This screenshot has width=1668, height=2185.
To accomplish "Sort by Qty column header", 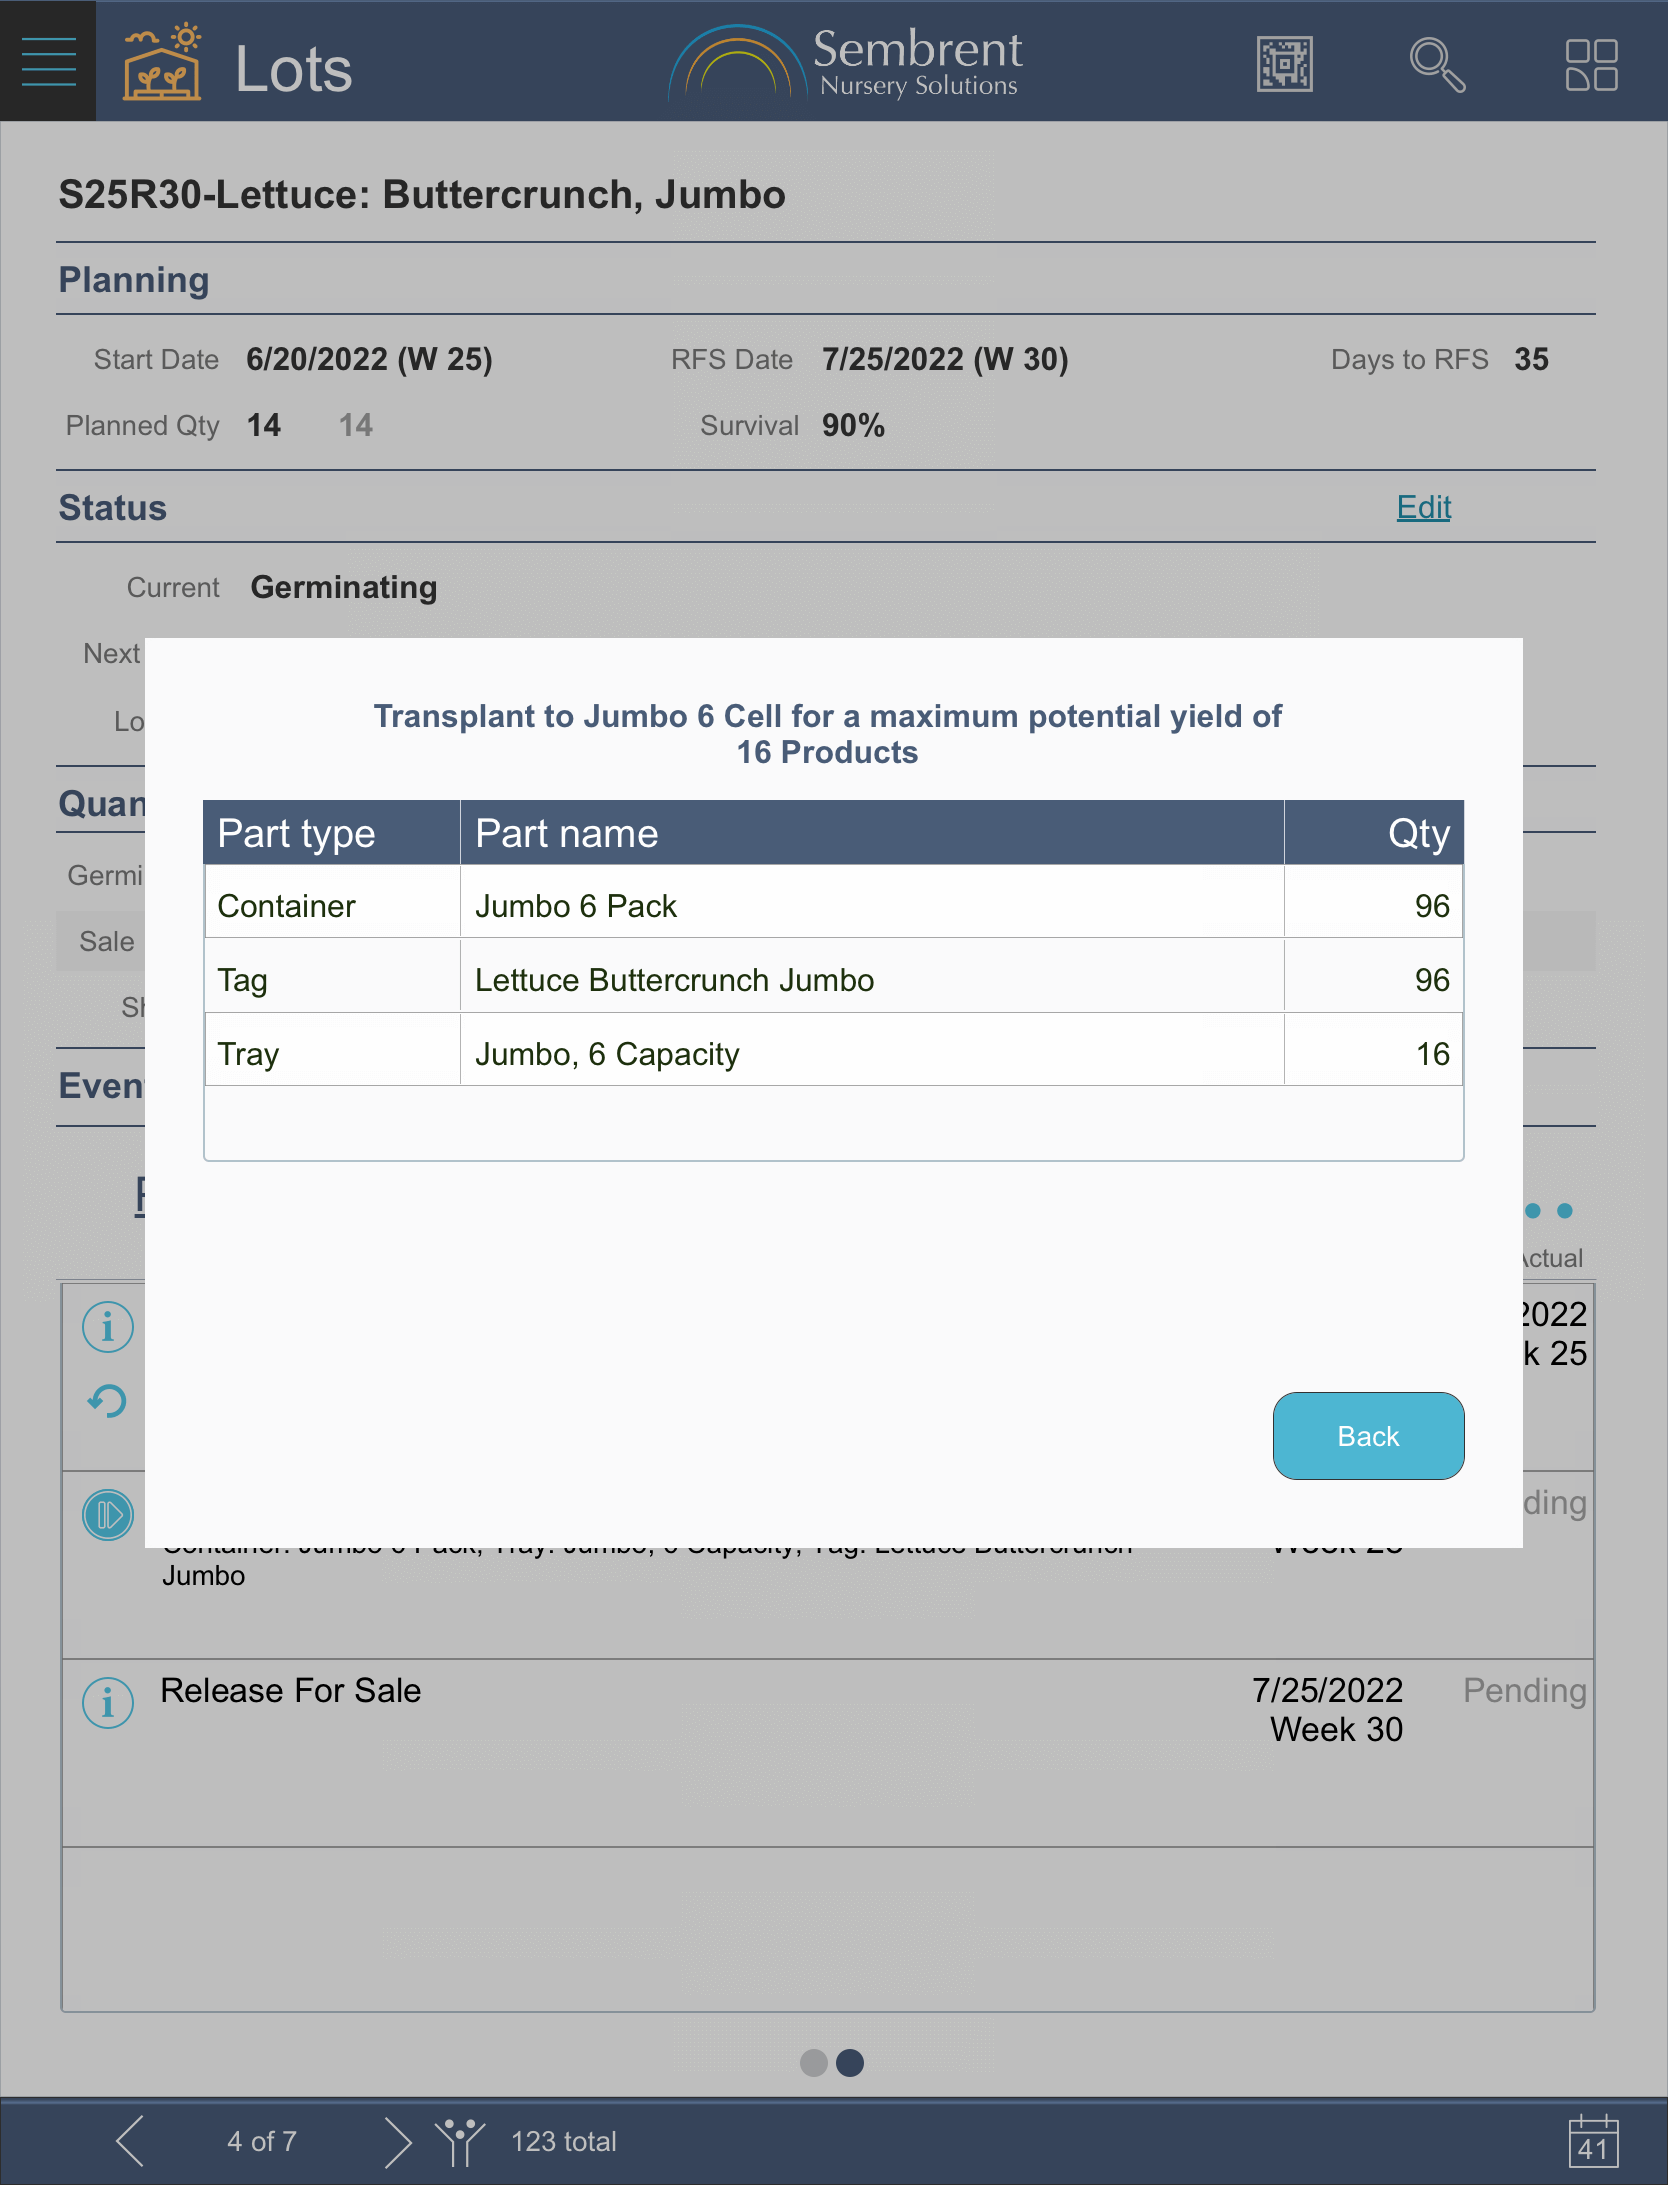I will 1372,833.
